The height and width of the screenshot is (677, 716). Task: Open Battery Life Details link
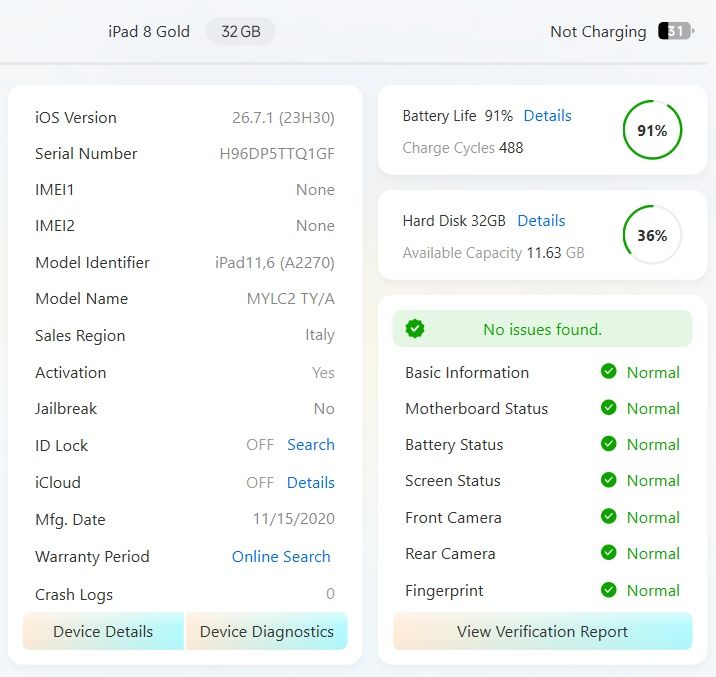click(x=547, y=115)
